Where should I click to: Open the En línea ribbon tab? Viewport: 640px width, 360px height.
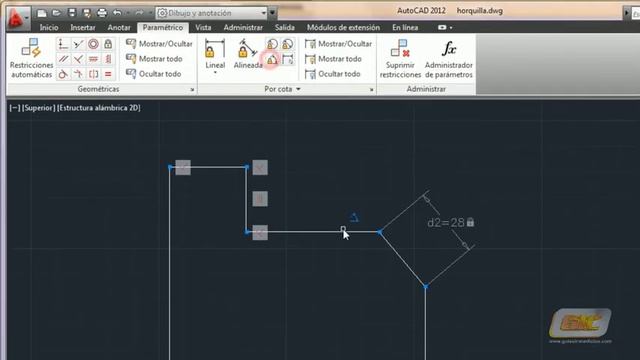tap(405, 27)
